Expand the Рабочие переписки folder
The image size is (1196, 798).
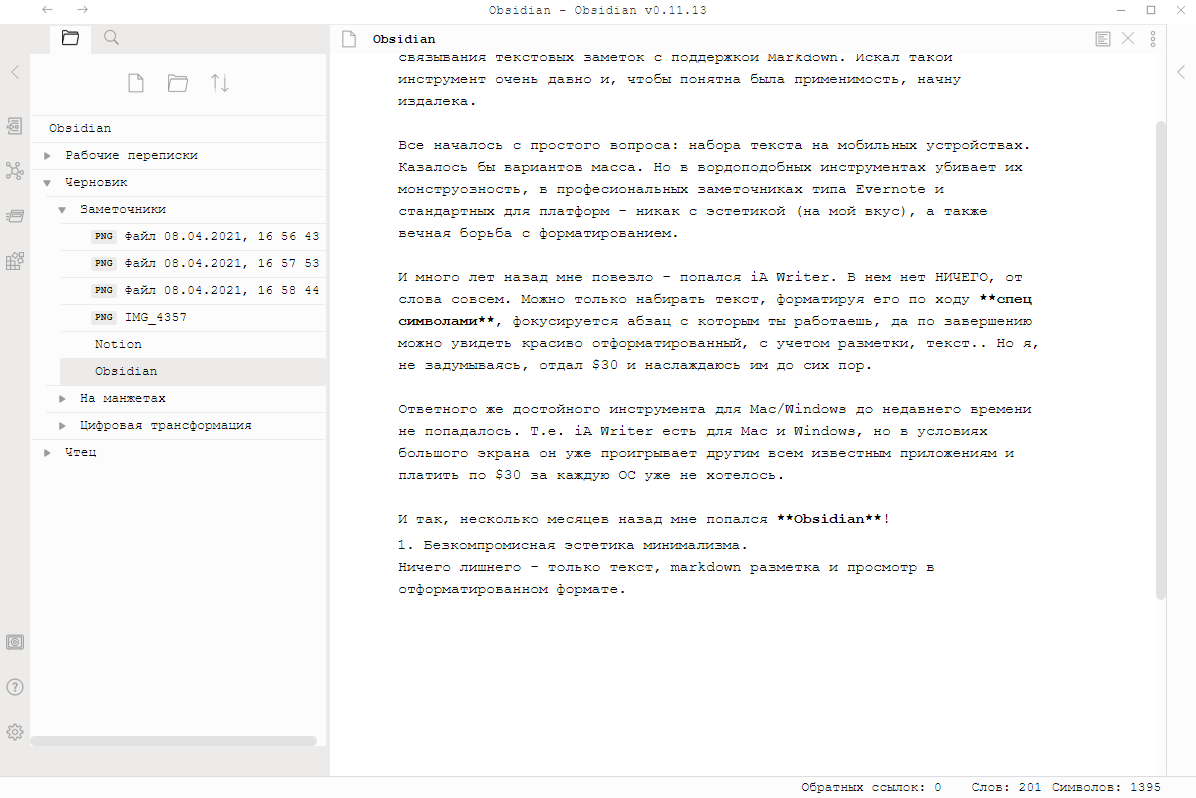tap(47, 156)
